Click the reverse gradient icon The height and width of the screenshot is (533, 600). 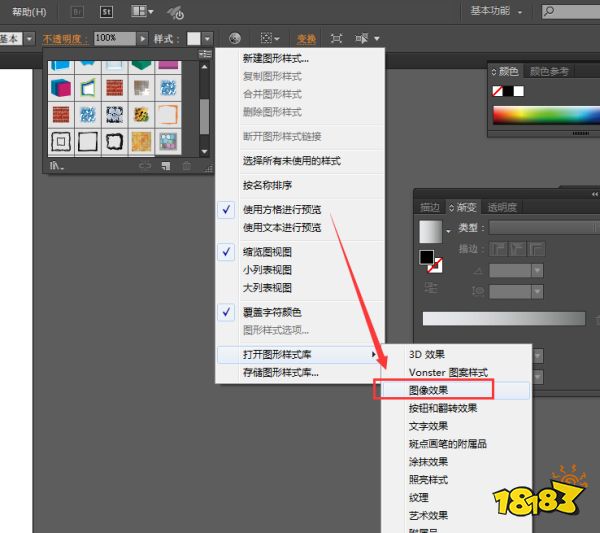429,287
